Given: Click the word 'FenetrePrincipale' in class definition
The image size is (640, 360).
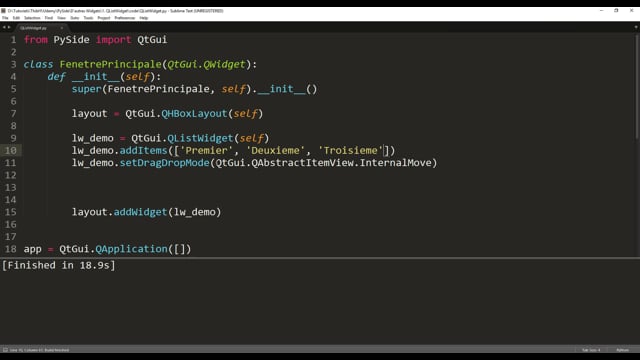Looking at the screenshot, I should 111,64.
